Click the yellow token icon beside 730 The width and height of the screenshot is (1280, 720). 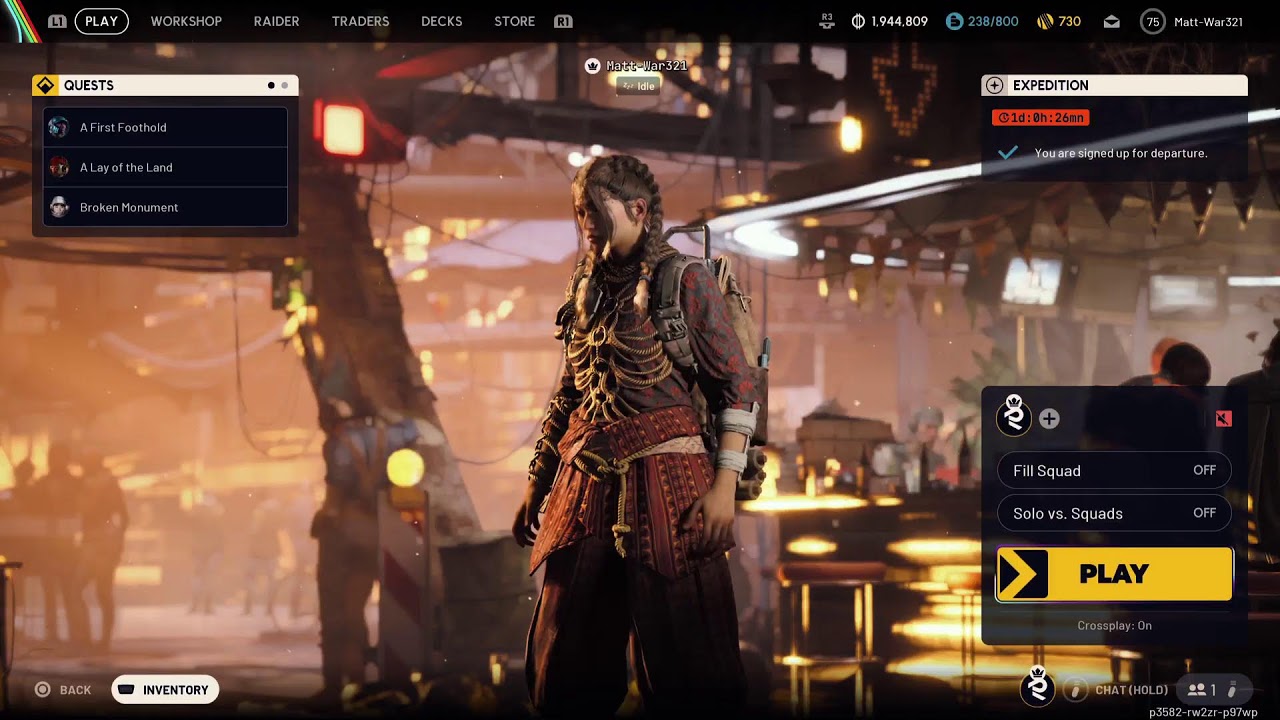(1044, 21)
